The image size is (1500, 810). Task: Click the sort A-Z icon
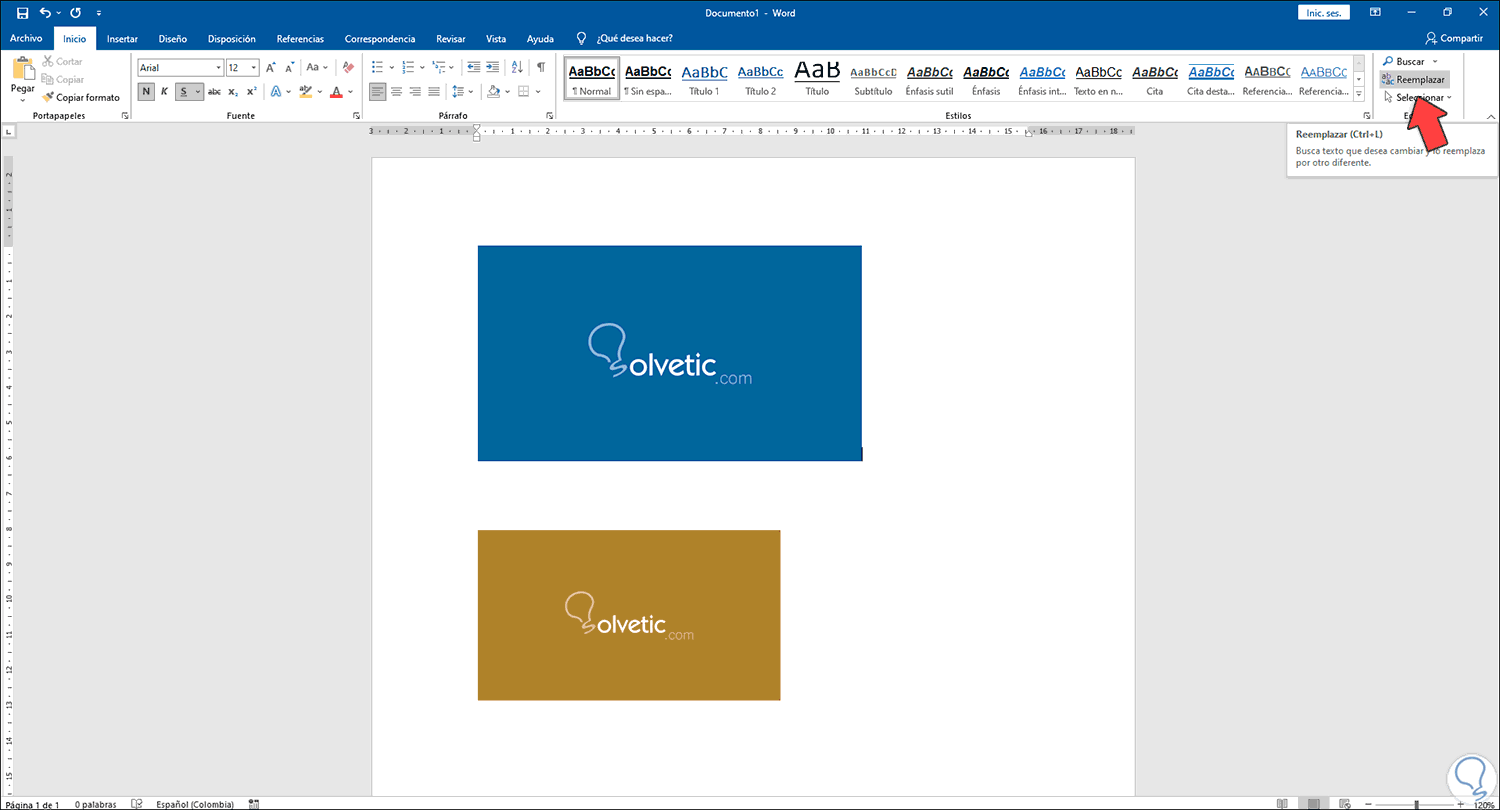click(517, 68)
